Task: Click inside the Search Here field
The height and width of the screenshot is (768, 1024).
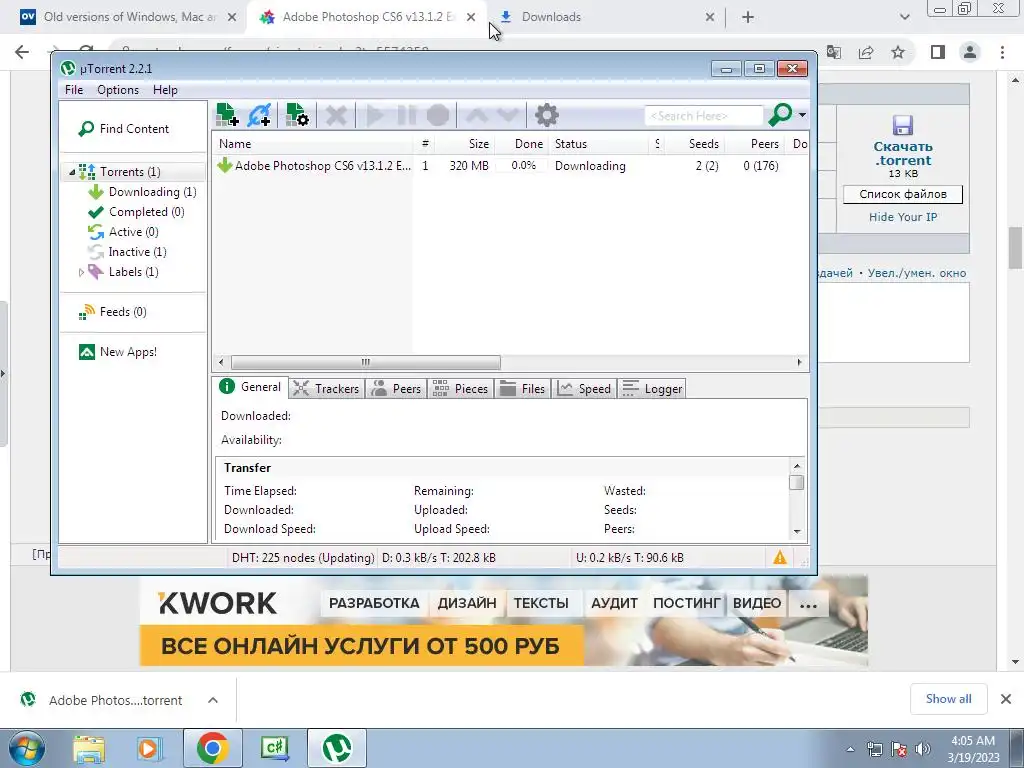Action: click(703, 116)
